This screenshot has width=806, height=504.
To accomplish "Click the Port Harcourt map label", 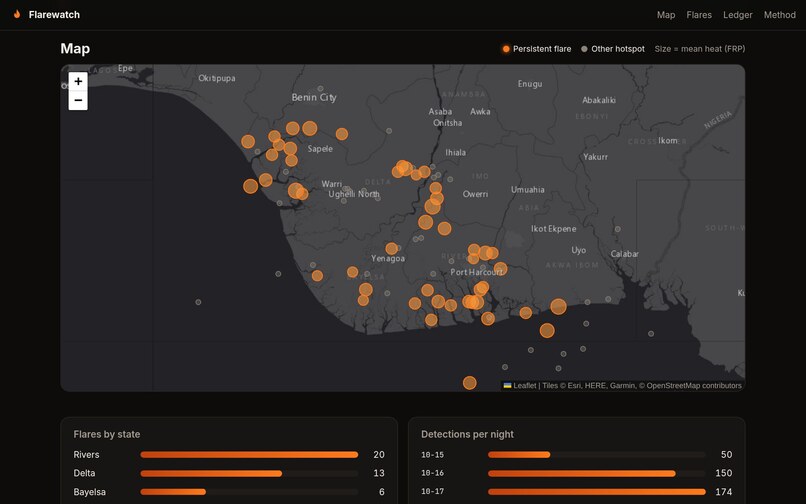I will (477, 272).
